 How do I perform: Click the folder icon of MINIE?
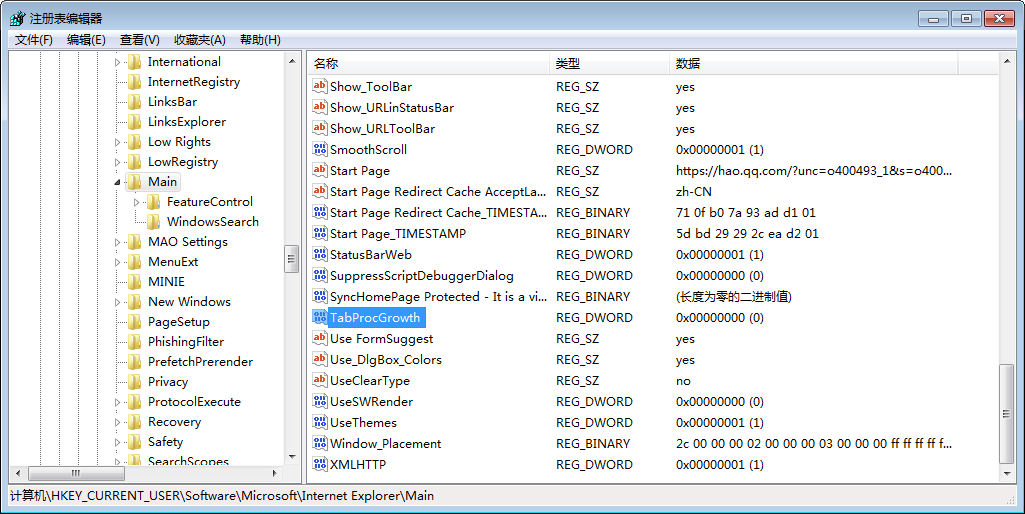(135, 282)
